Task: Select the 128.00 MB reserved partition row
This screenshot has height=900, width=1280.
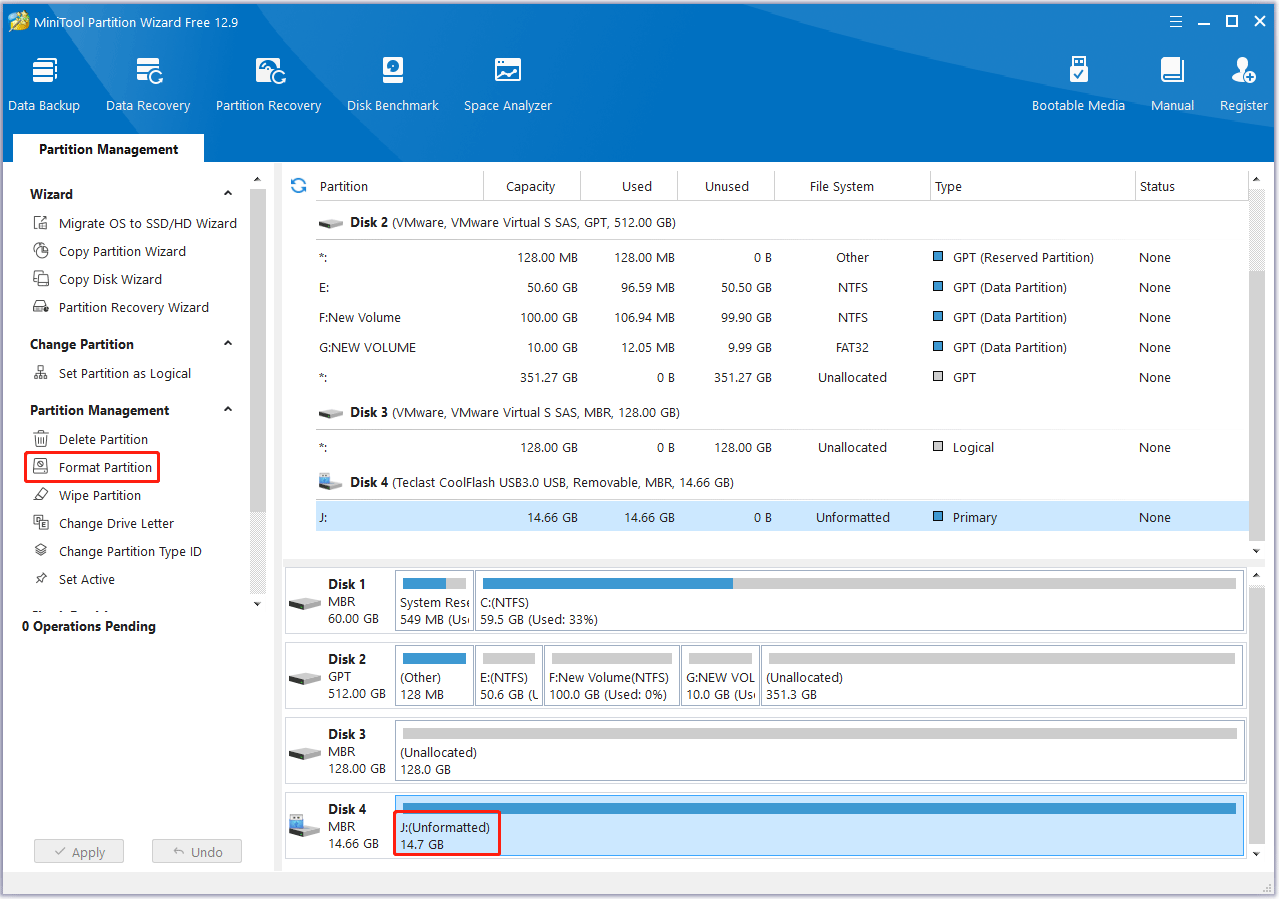Action: (782, 257)
